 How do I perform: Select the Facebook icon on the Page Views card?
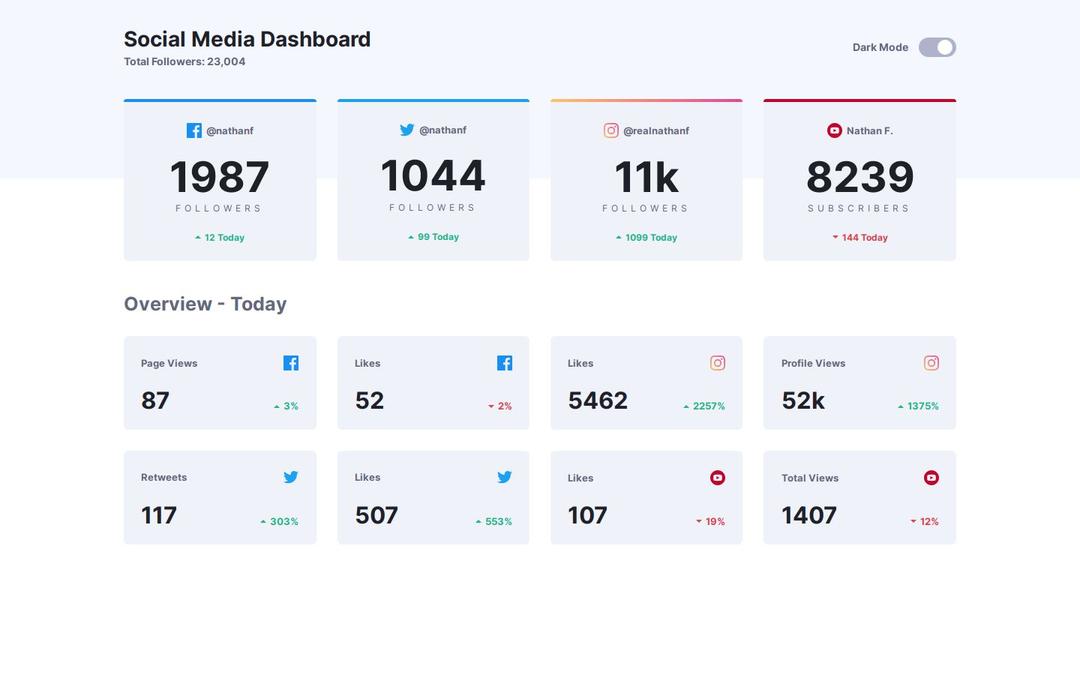coord(291,363)
